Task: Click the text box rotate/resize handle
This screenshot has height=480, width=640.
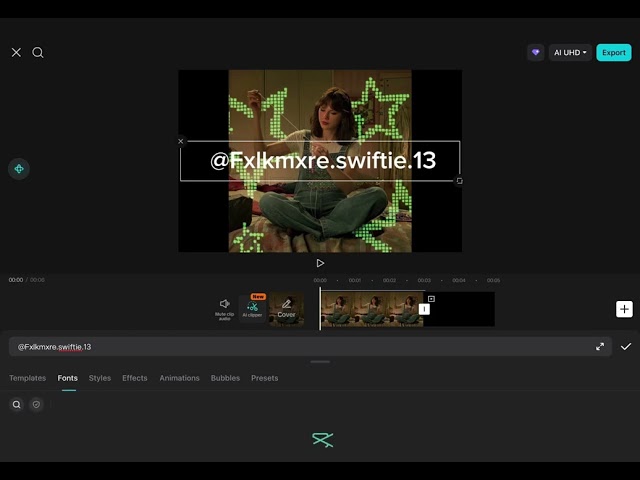Action: 459,181
